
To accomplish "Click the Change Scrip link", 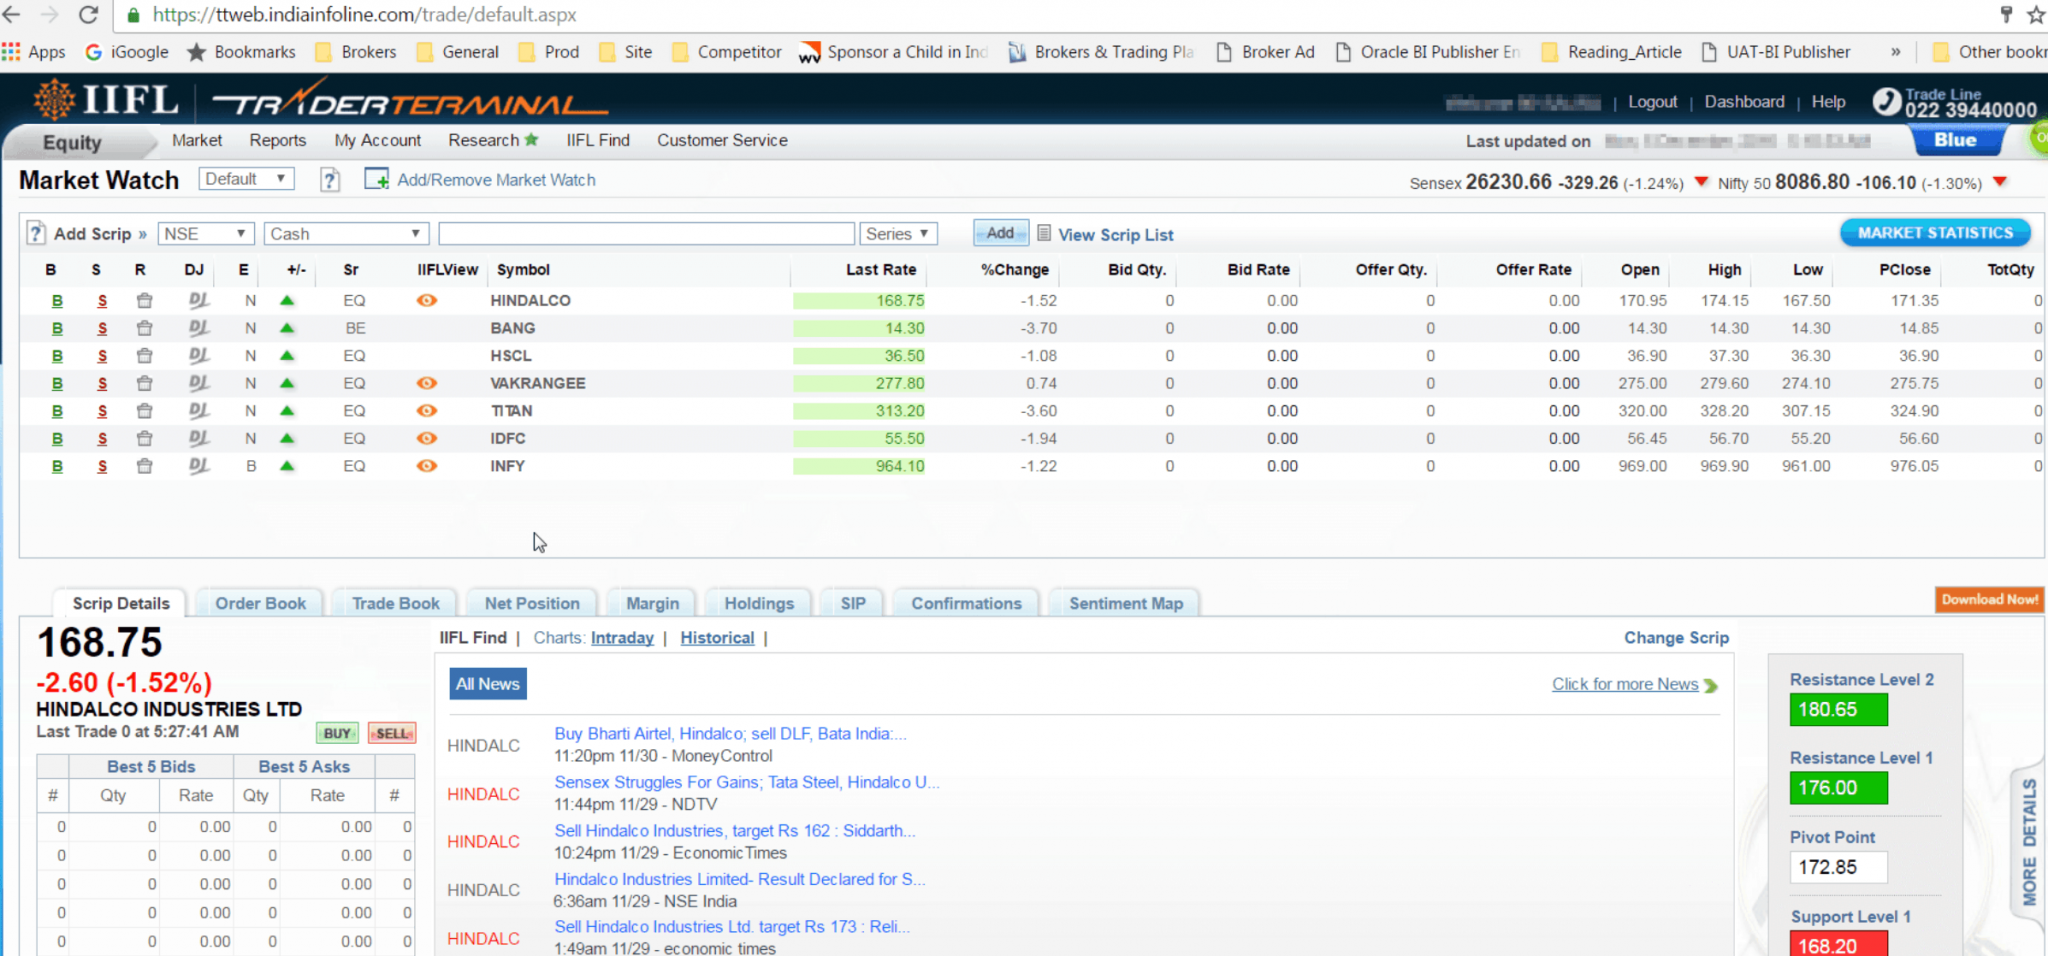I will click(x=1676, y=638).
